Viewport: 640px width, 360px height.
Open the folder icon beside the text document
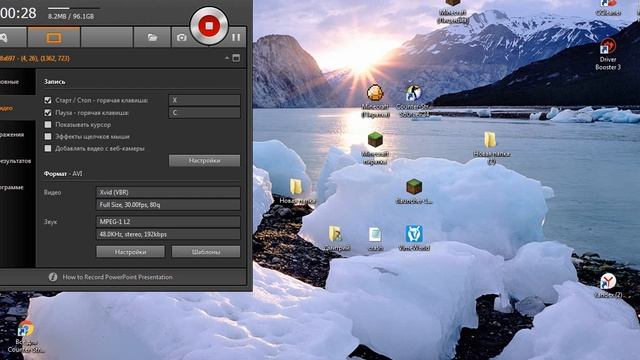coord(336,238)
